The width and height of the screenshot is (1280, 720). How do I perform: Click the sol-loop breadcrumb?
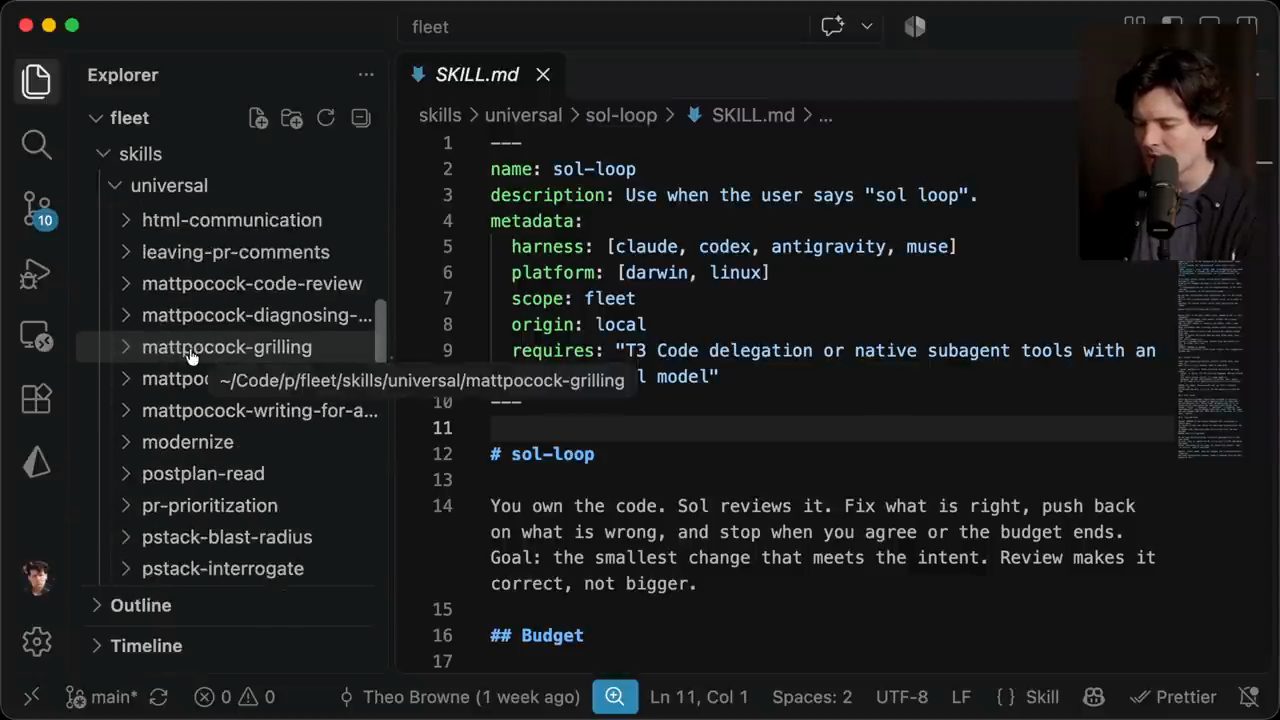[621, 115]
